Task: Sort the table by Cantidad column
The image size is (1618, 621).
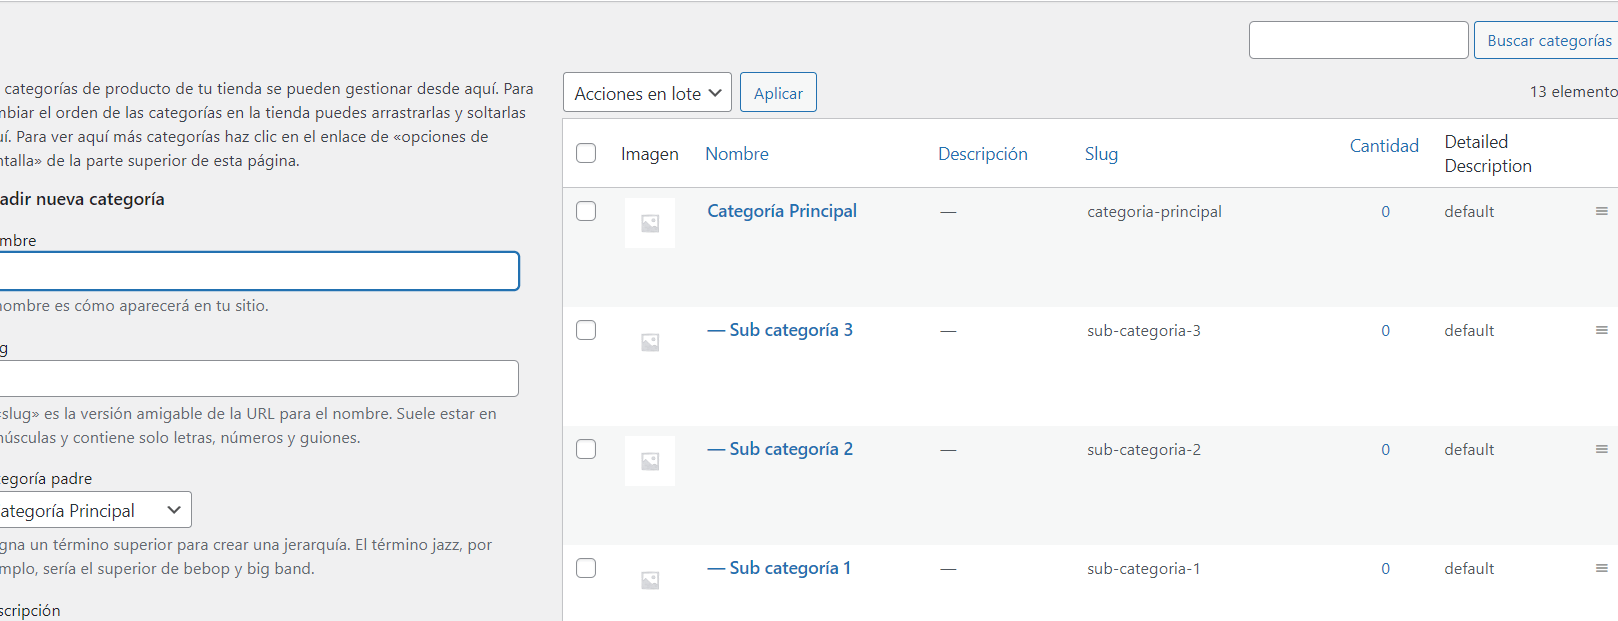Action: tap(1384, 146)
